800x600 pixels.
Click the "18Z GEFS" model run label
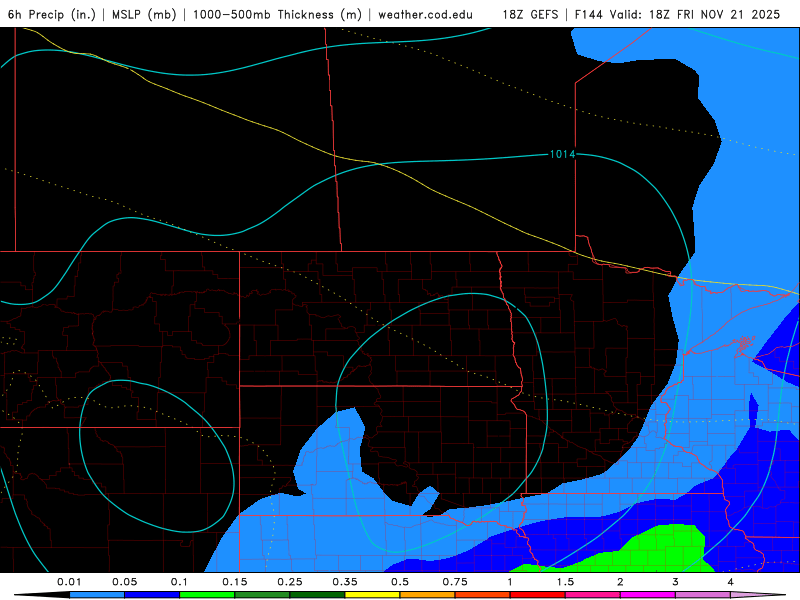[x=530, y=14]
